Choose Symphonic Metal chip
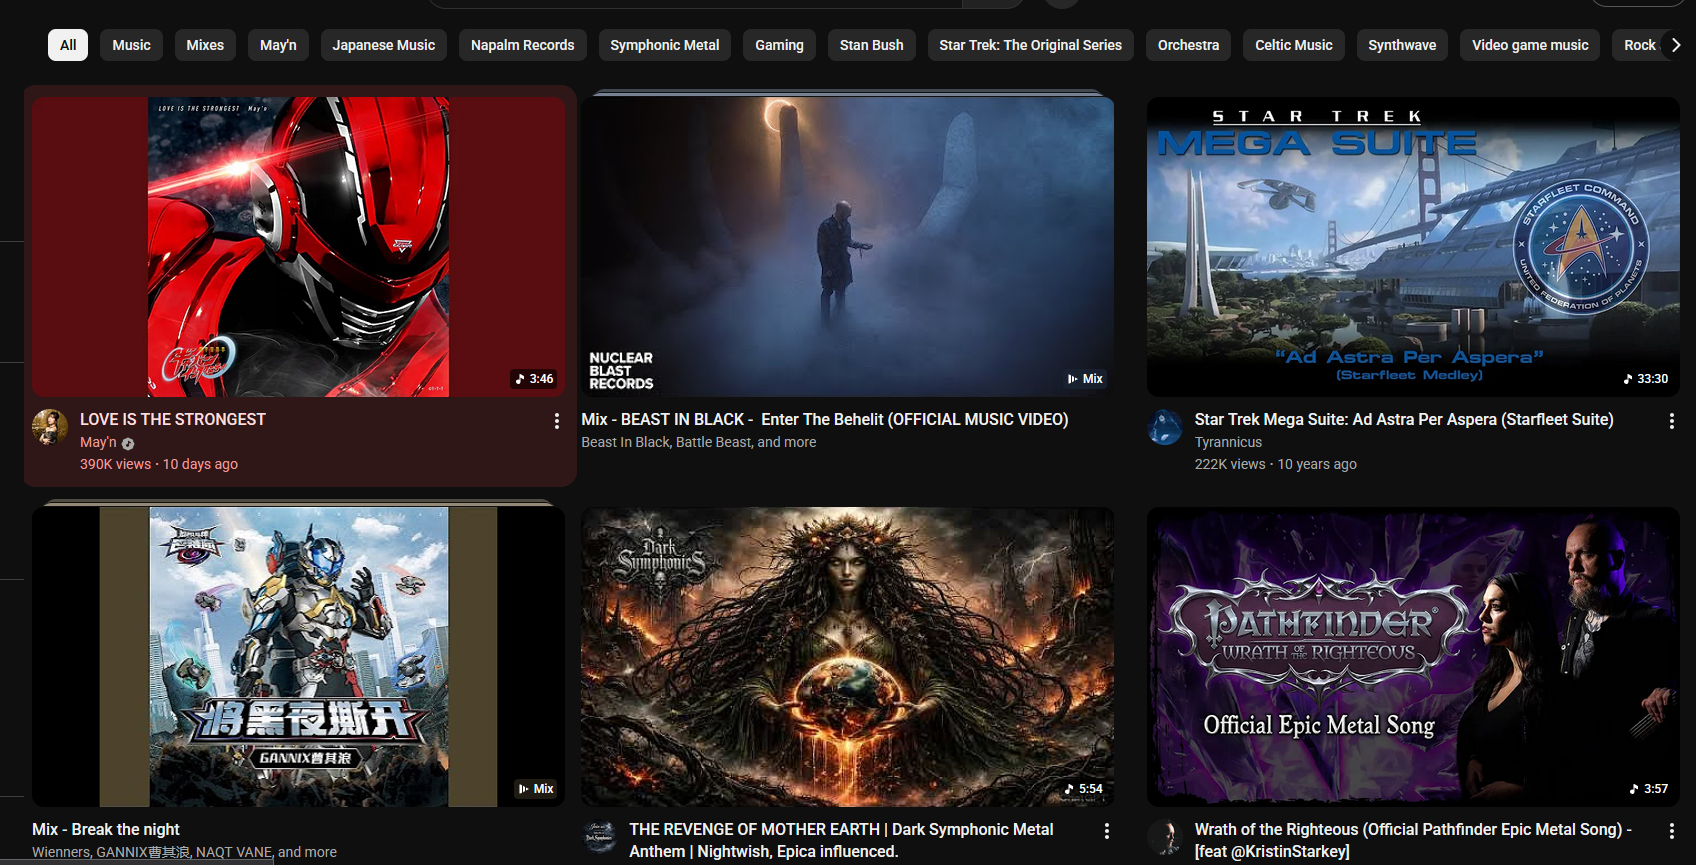This screenshot has height=865, width=1696. [x=665, y=45]
